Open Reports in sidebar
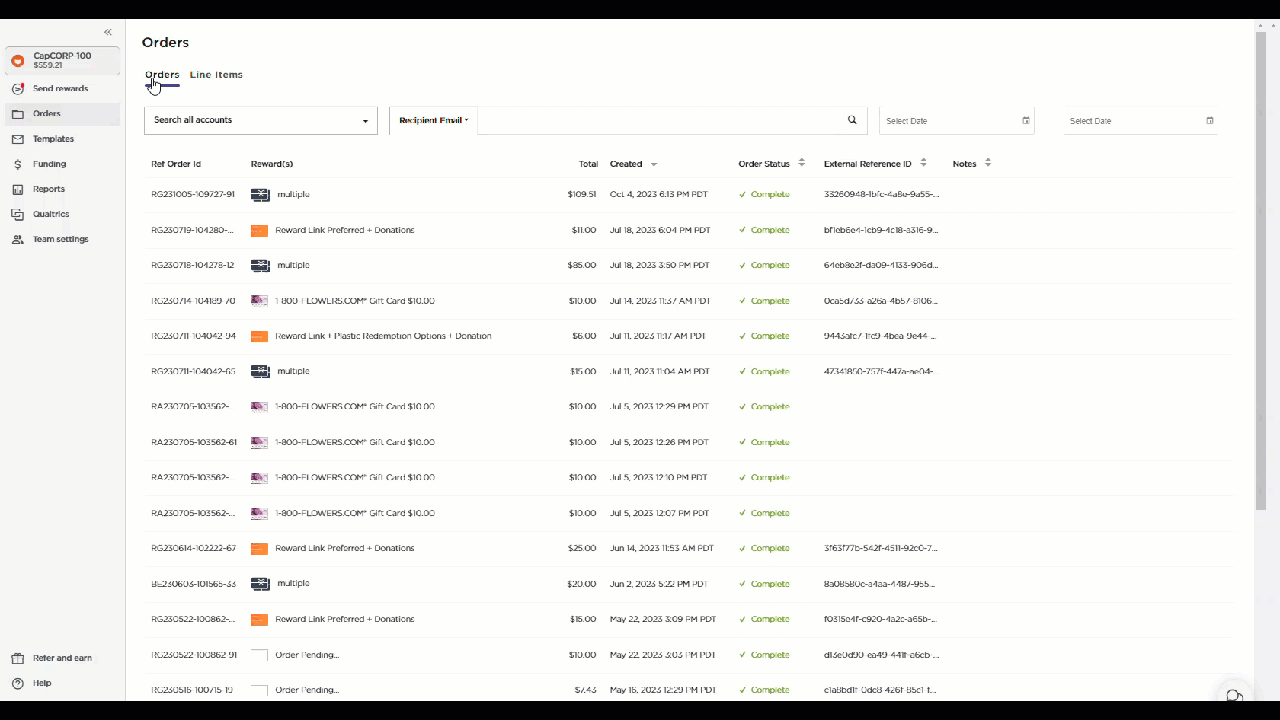Viewport: 1280px width, 720px height. 48,189
